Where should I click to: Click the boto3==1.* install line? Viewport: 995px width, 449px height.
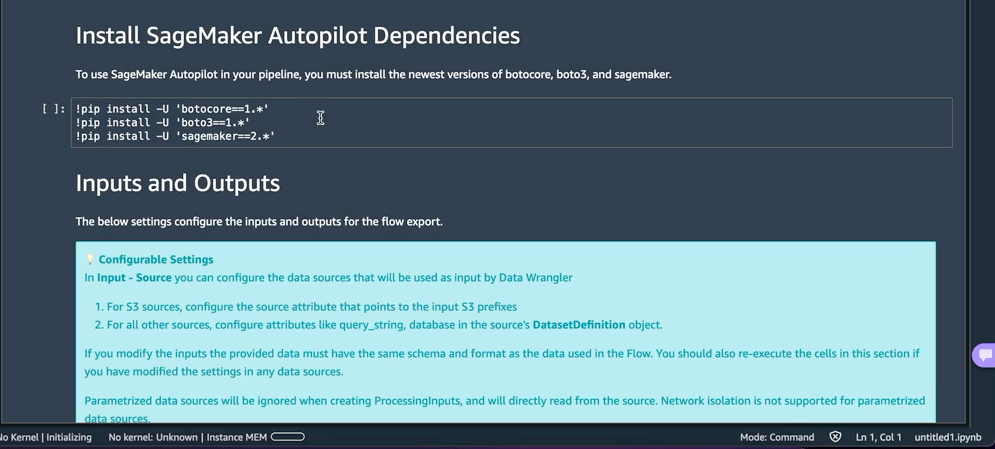coord(162,122)
